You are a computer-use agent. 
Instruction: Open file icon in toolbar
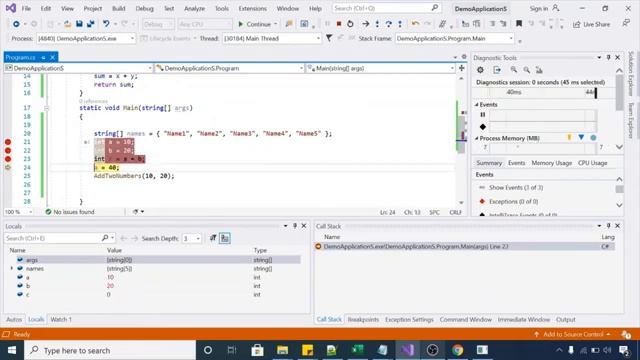click(67, 24)
